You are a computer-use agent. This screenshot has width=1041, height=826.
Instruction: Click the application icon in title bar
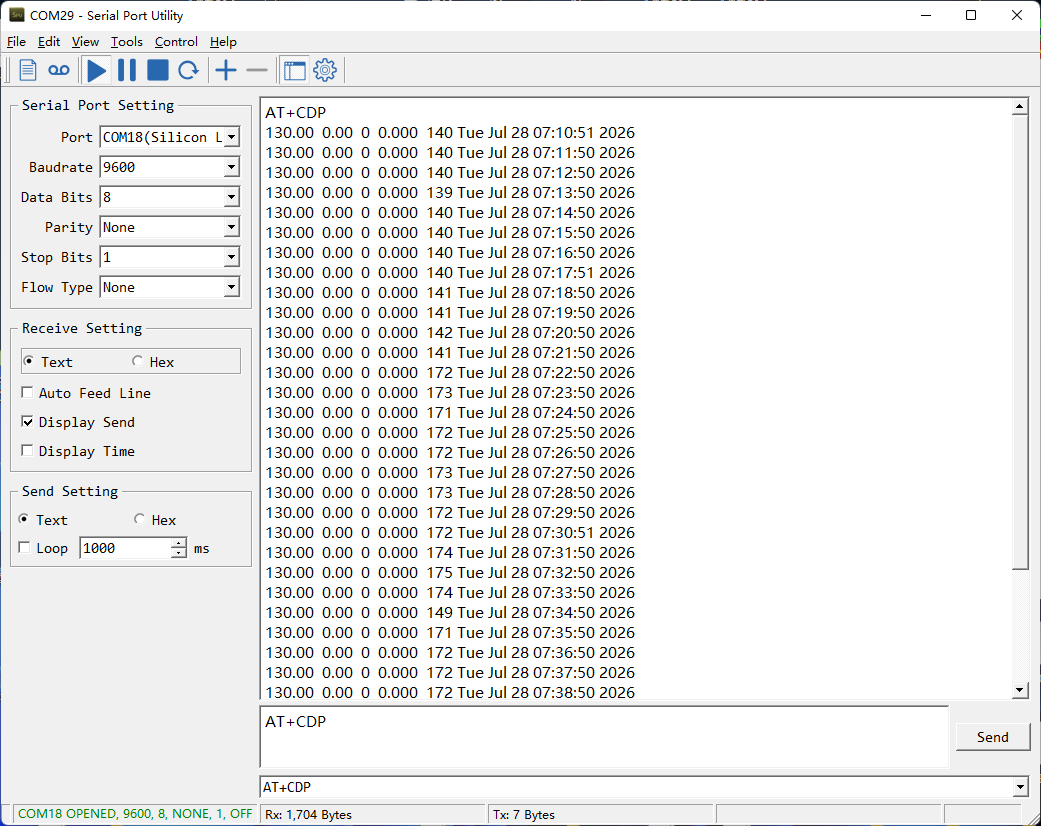click(x=17, y=15)
